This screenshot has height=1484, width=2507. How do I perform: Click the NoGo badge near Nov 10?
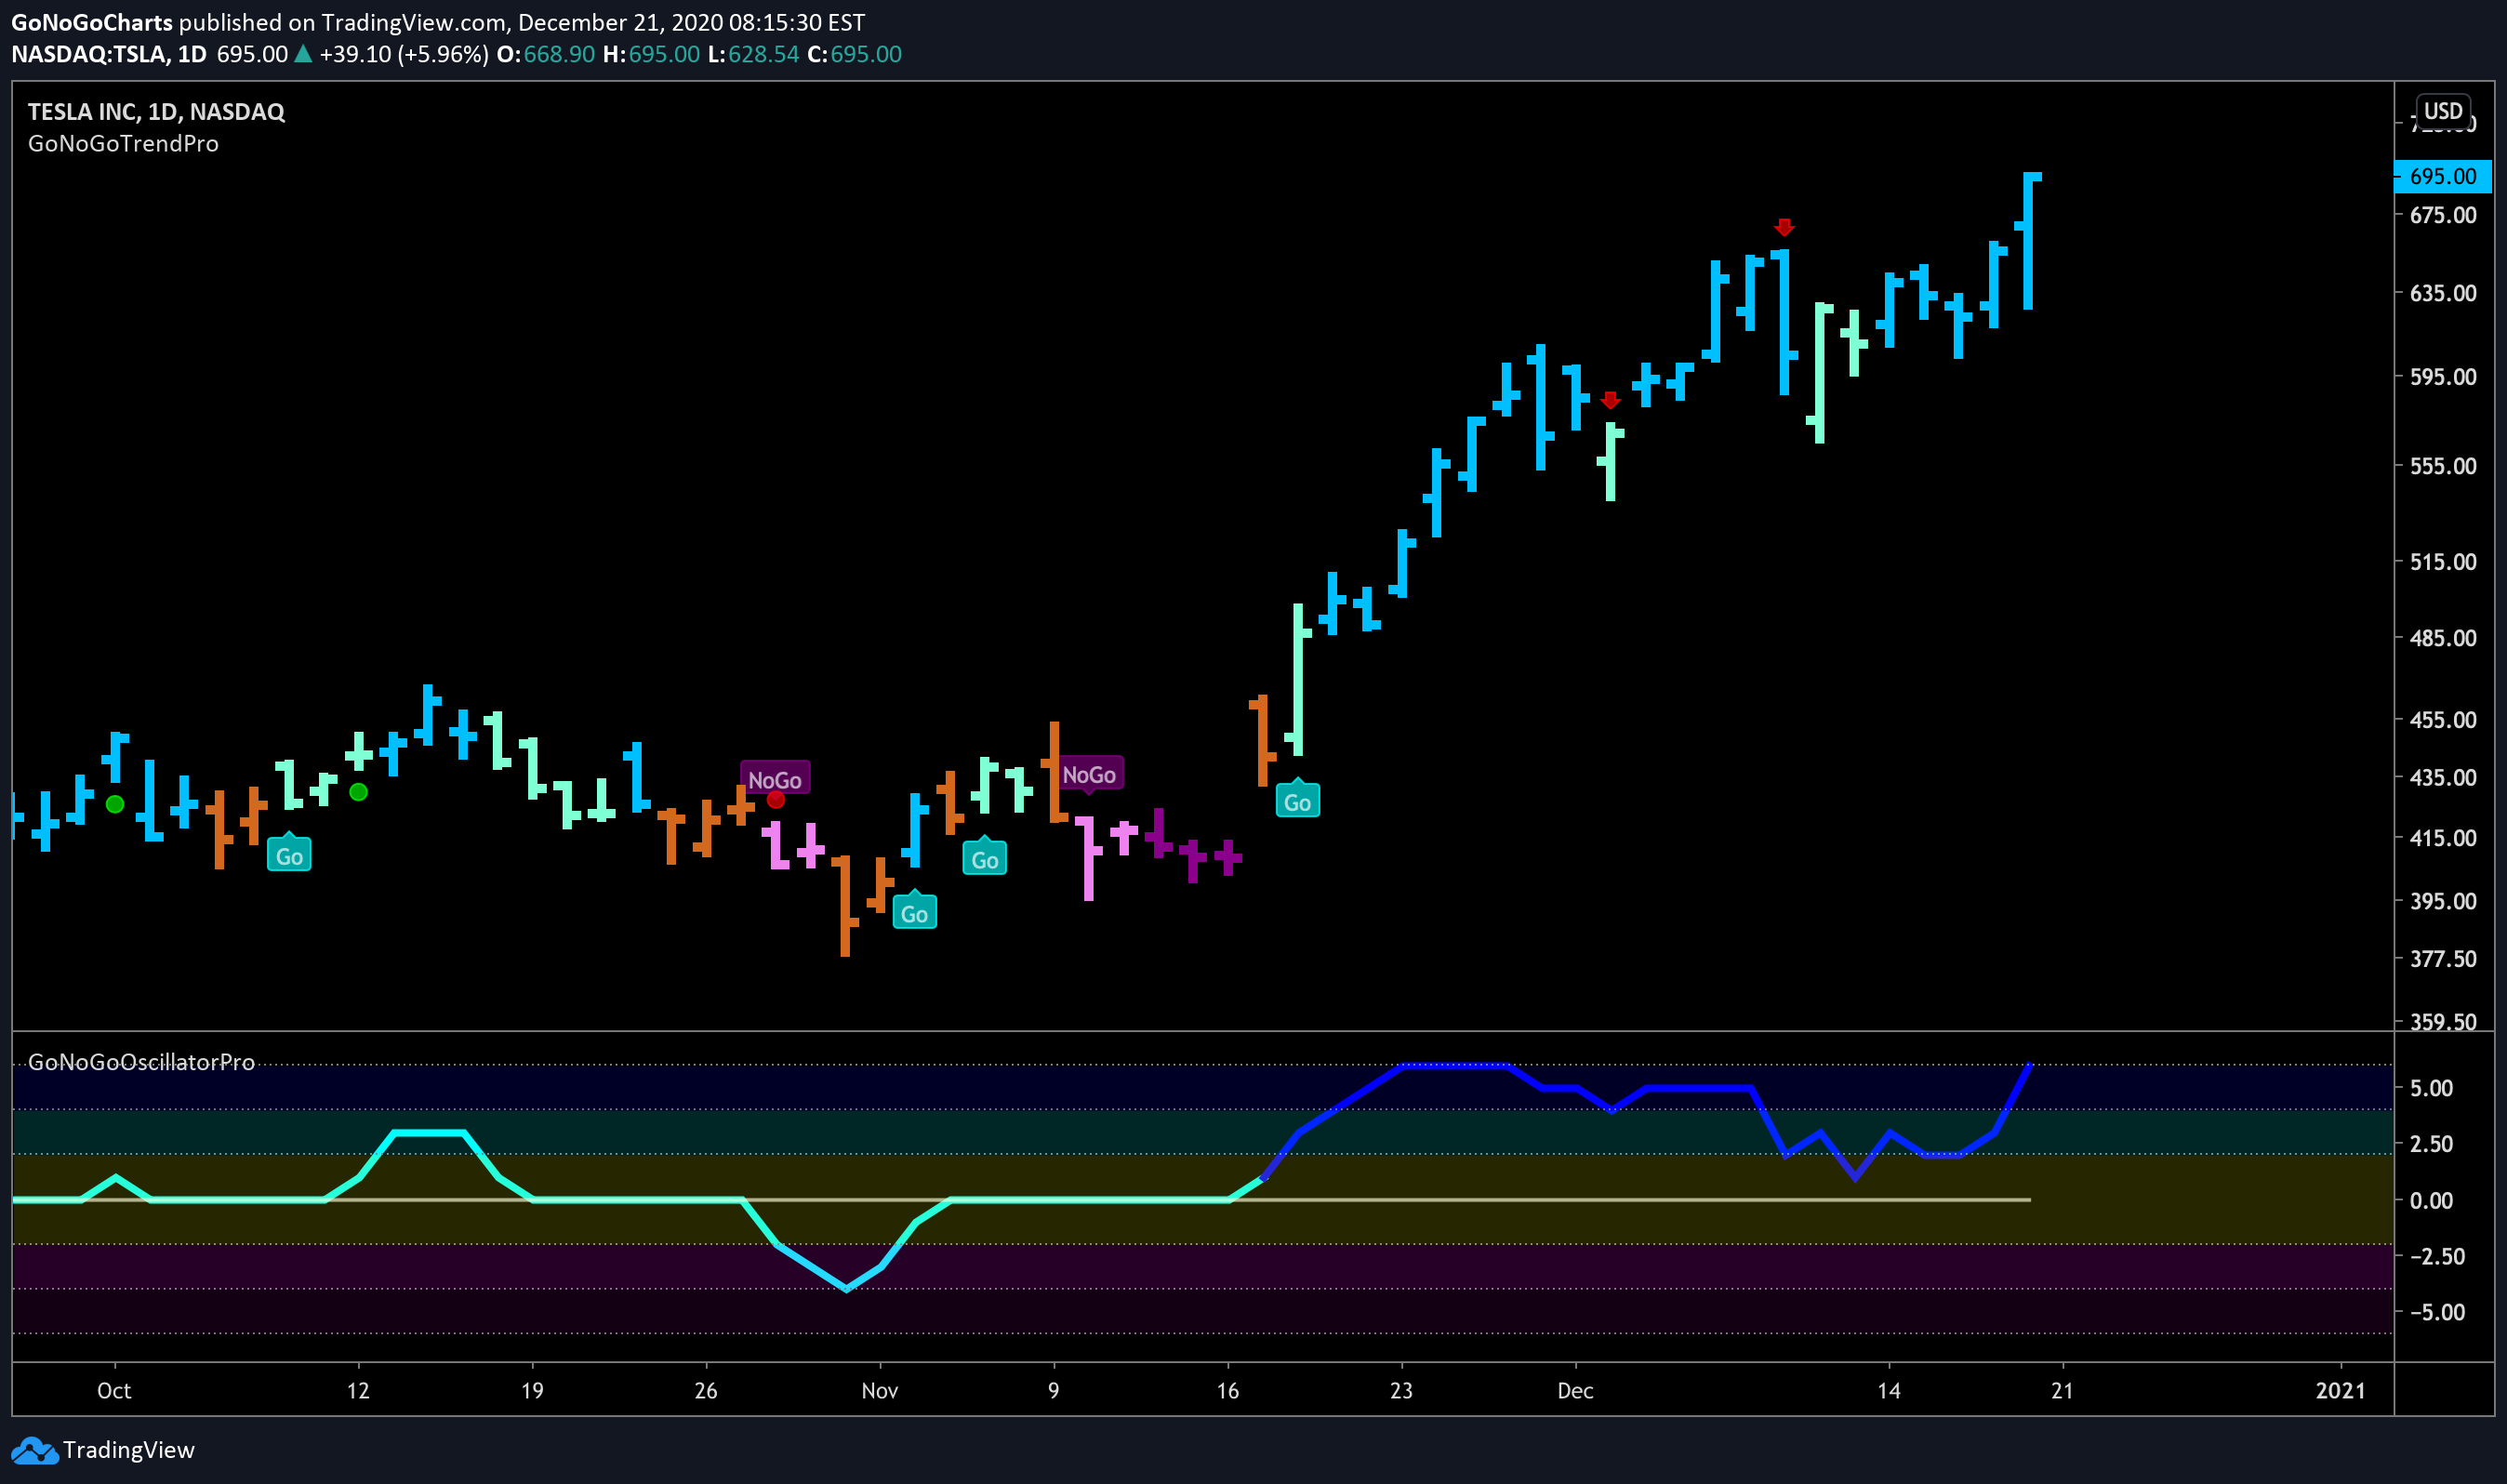(x=1089, y=774)
